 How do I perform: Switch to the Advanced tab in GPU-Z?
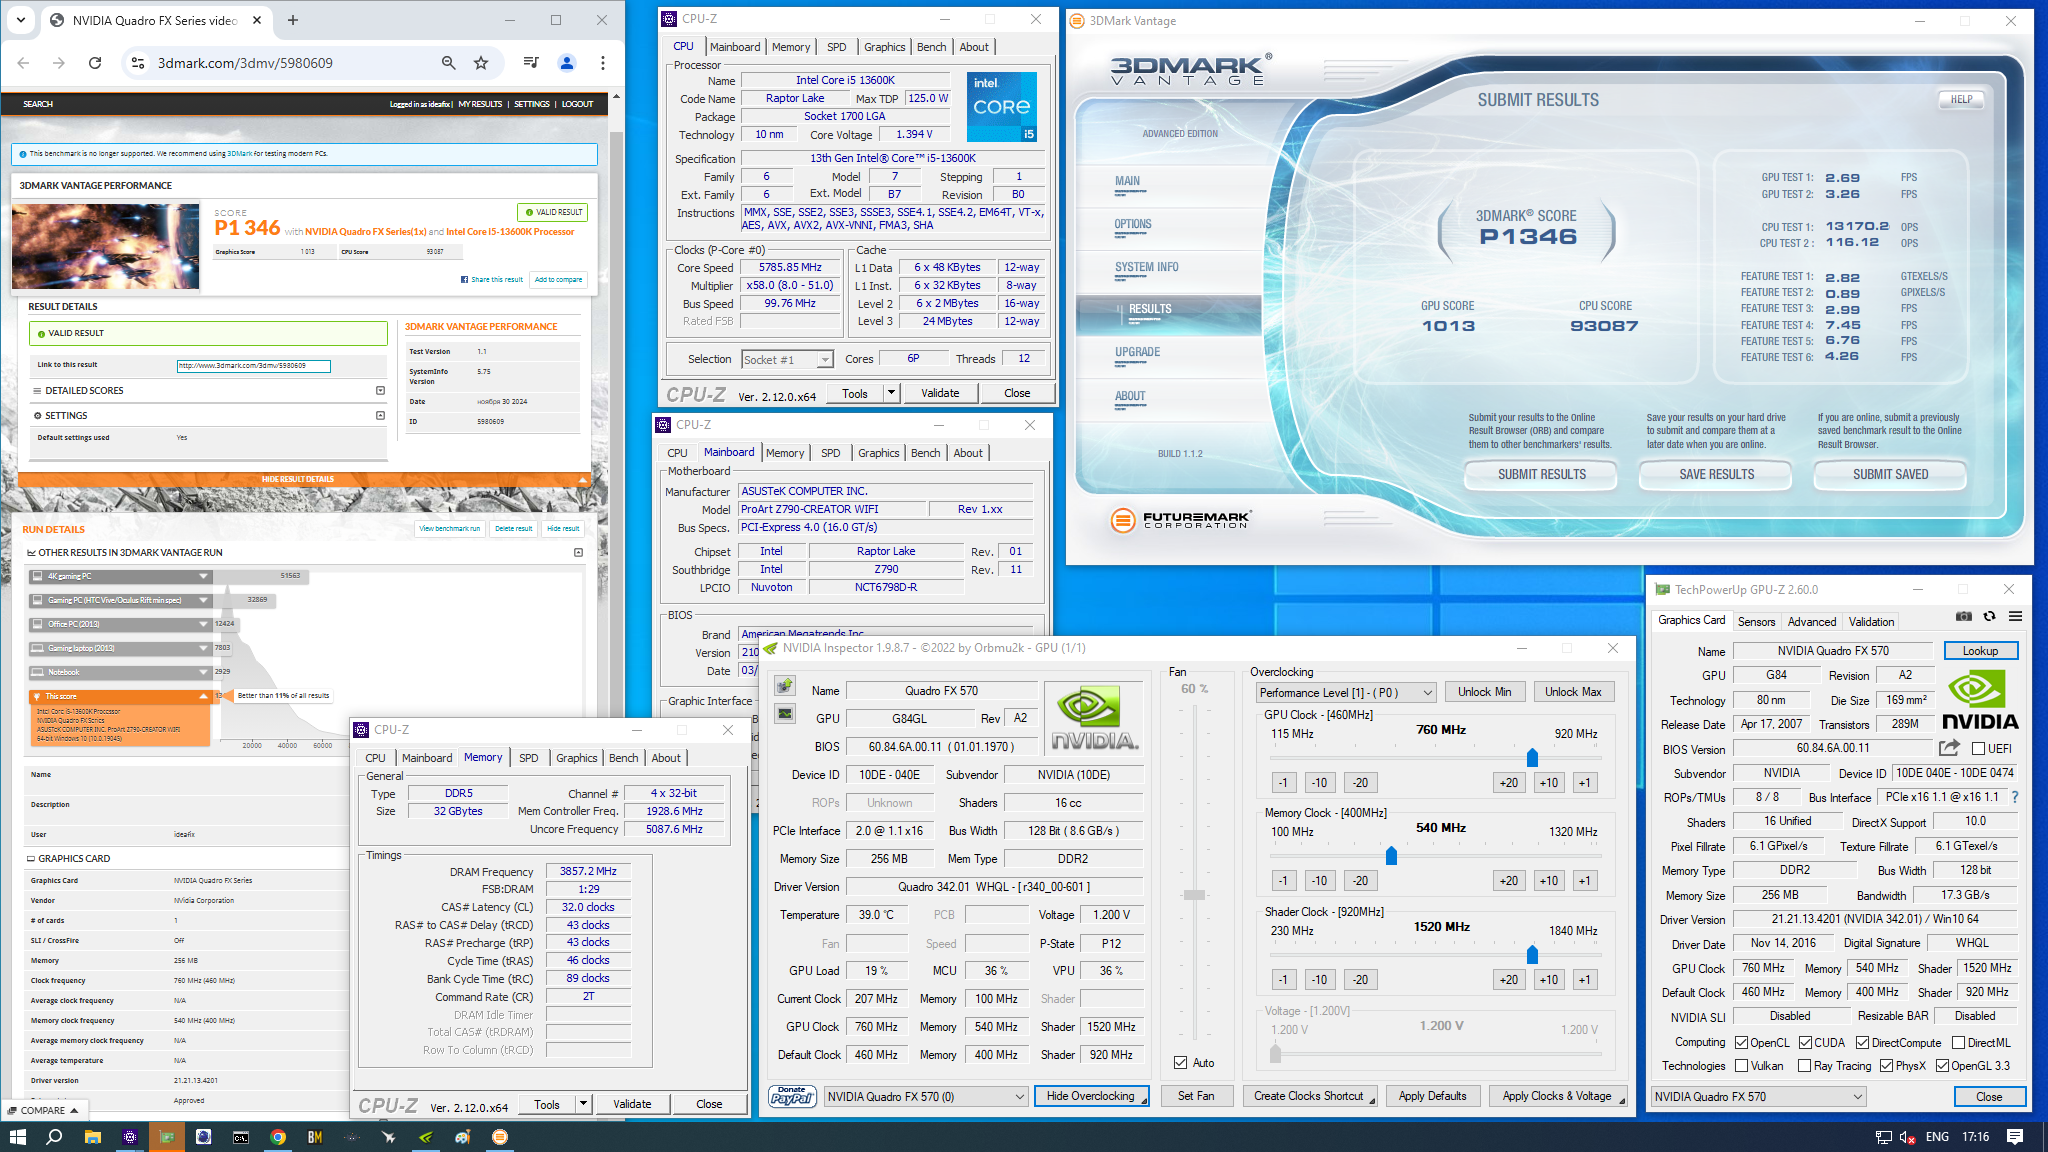pos(1811,621)
